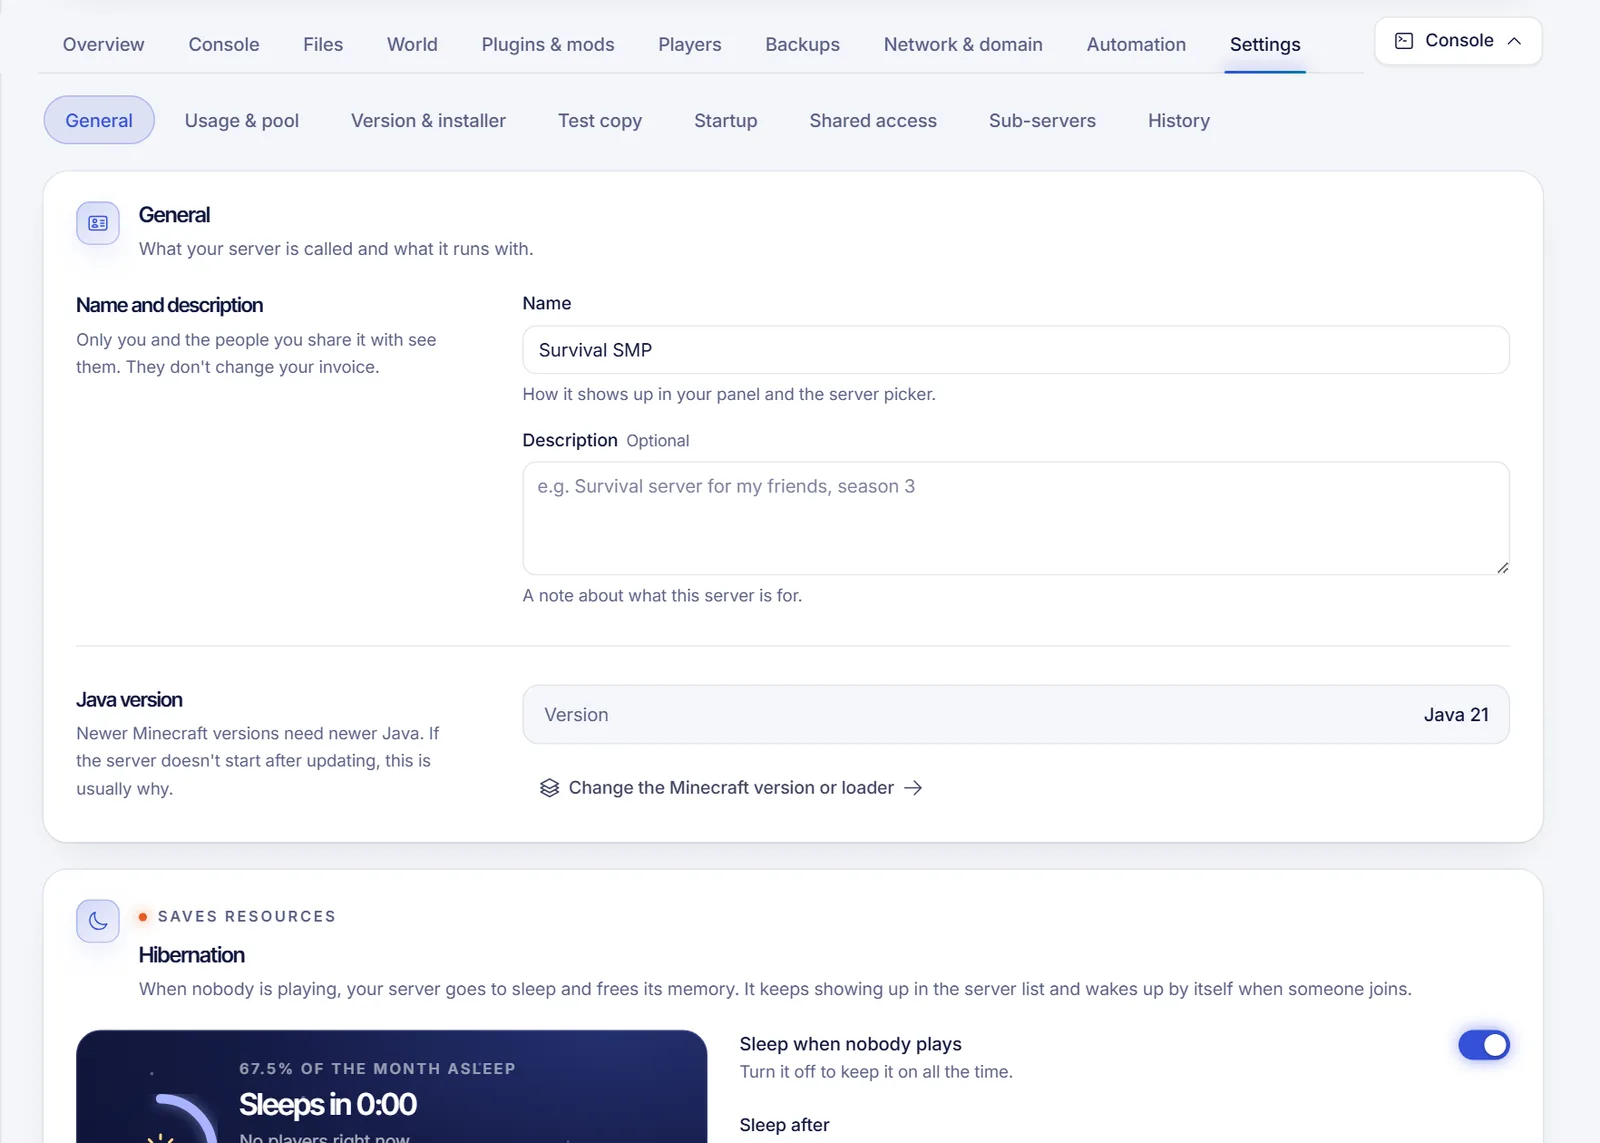Open the Java Version selector
Image resolution: width=1600 pixels, height=1143 pixels.
coord(1016,715)
